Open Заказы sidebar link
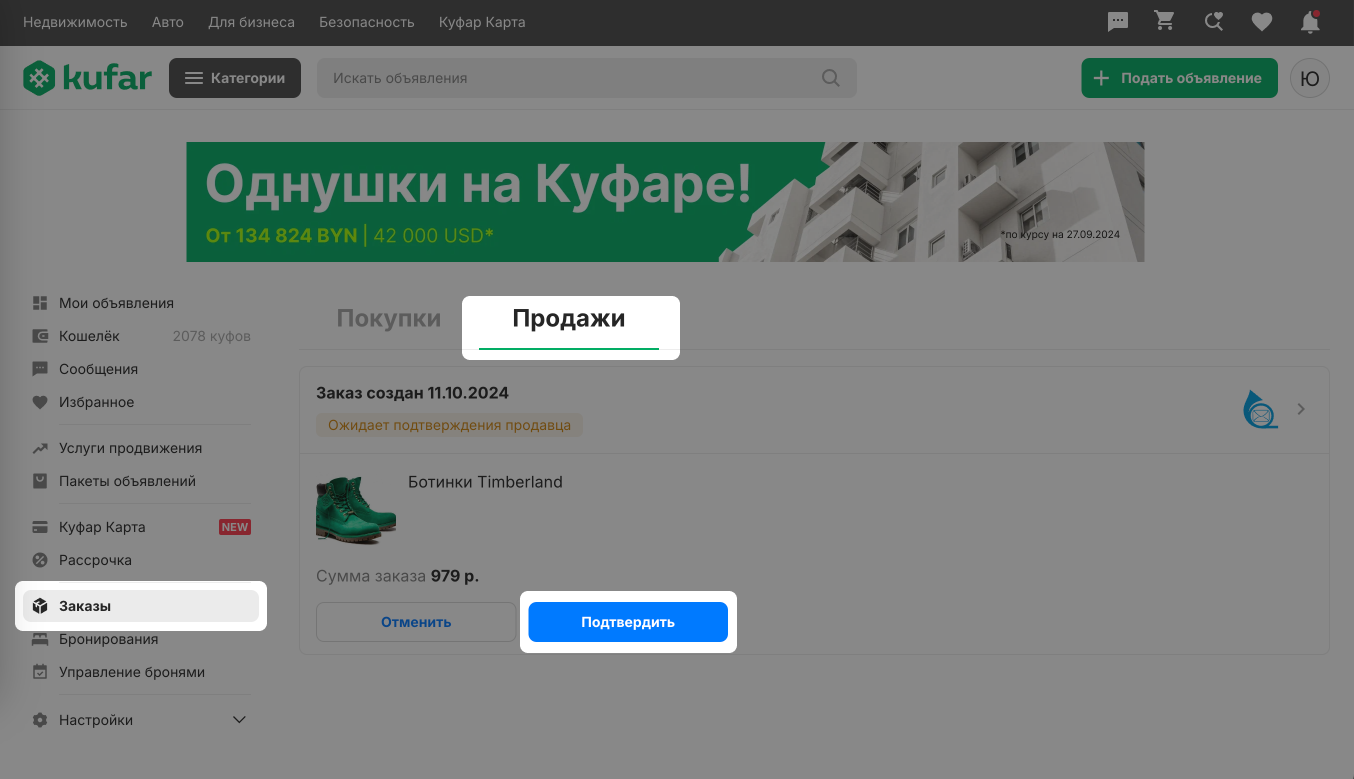This screenshot has height=779, width=1354. (141, 606)
